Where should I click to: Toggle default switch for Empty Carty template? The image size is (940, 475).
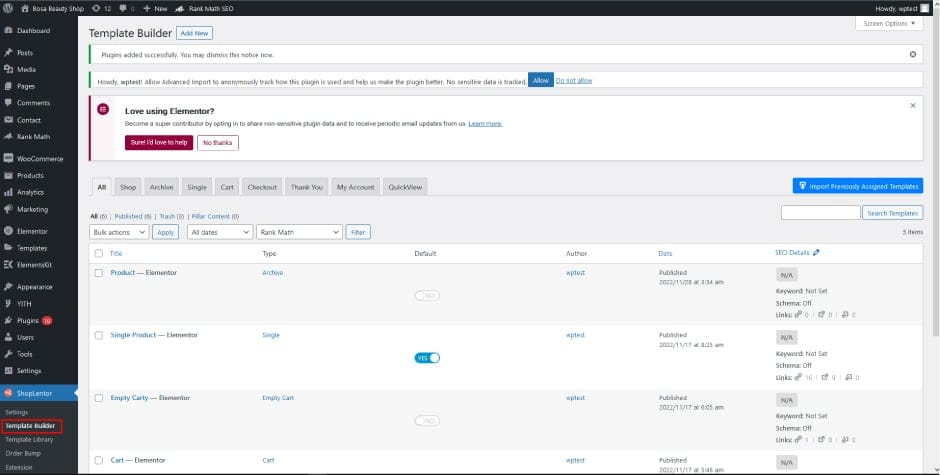pyautogui.click(x=427, y=421)
